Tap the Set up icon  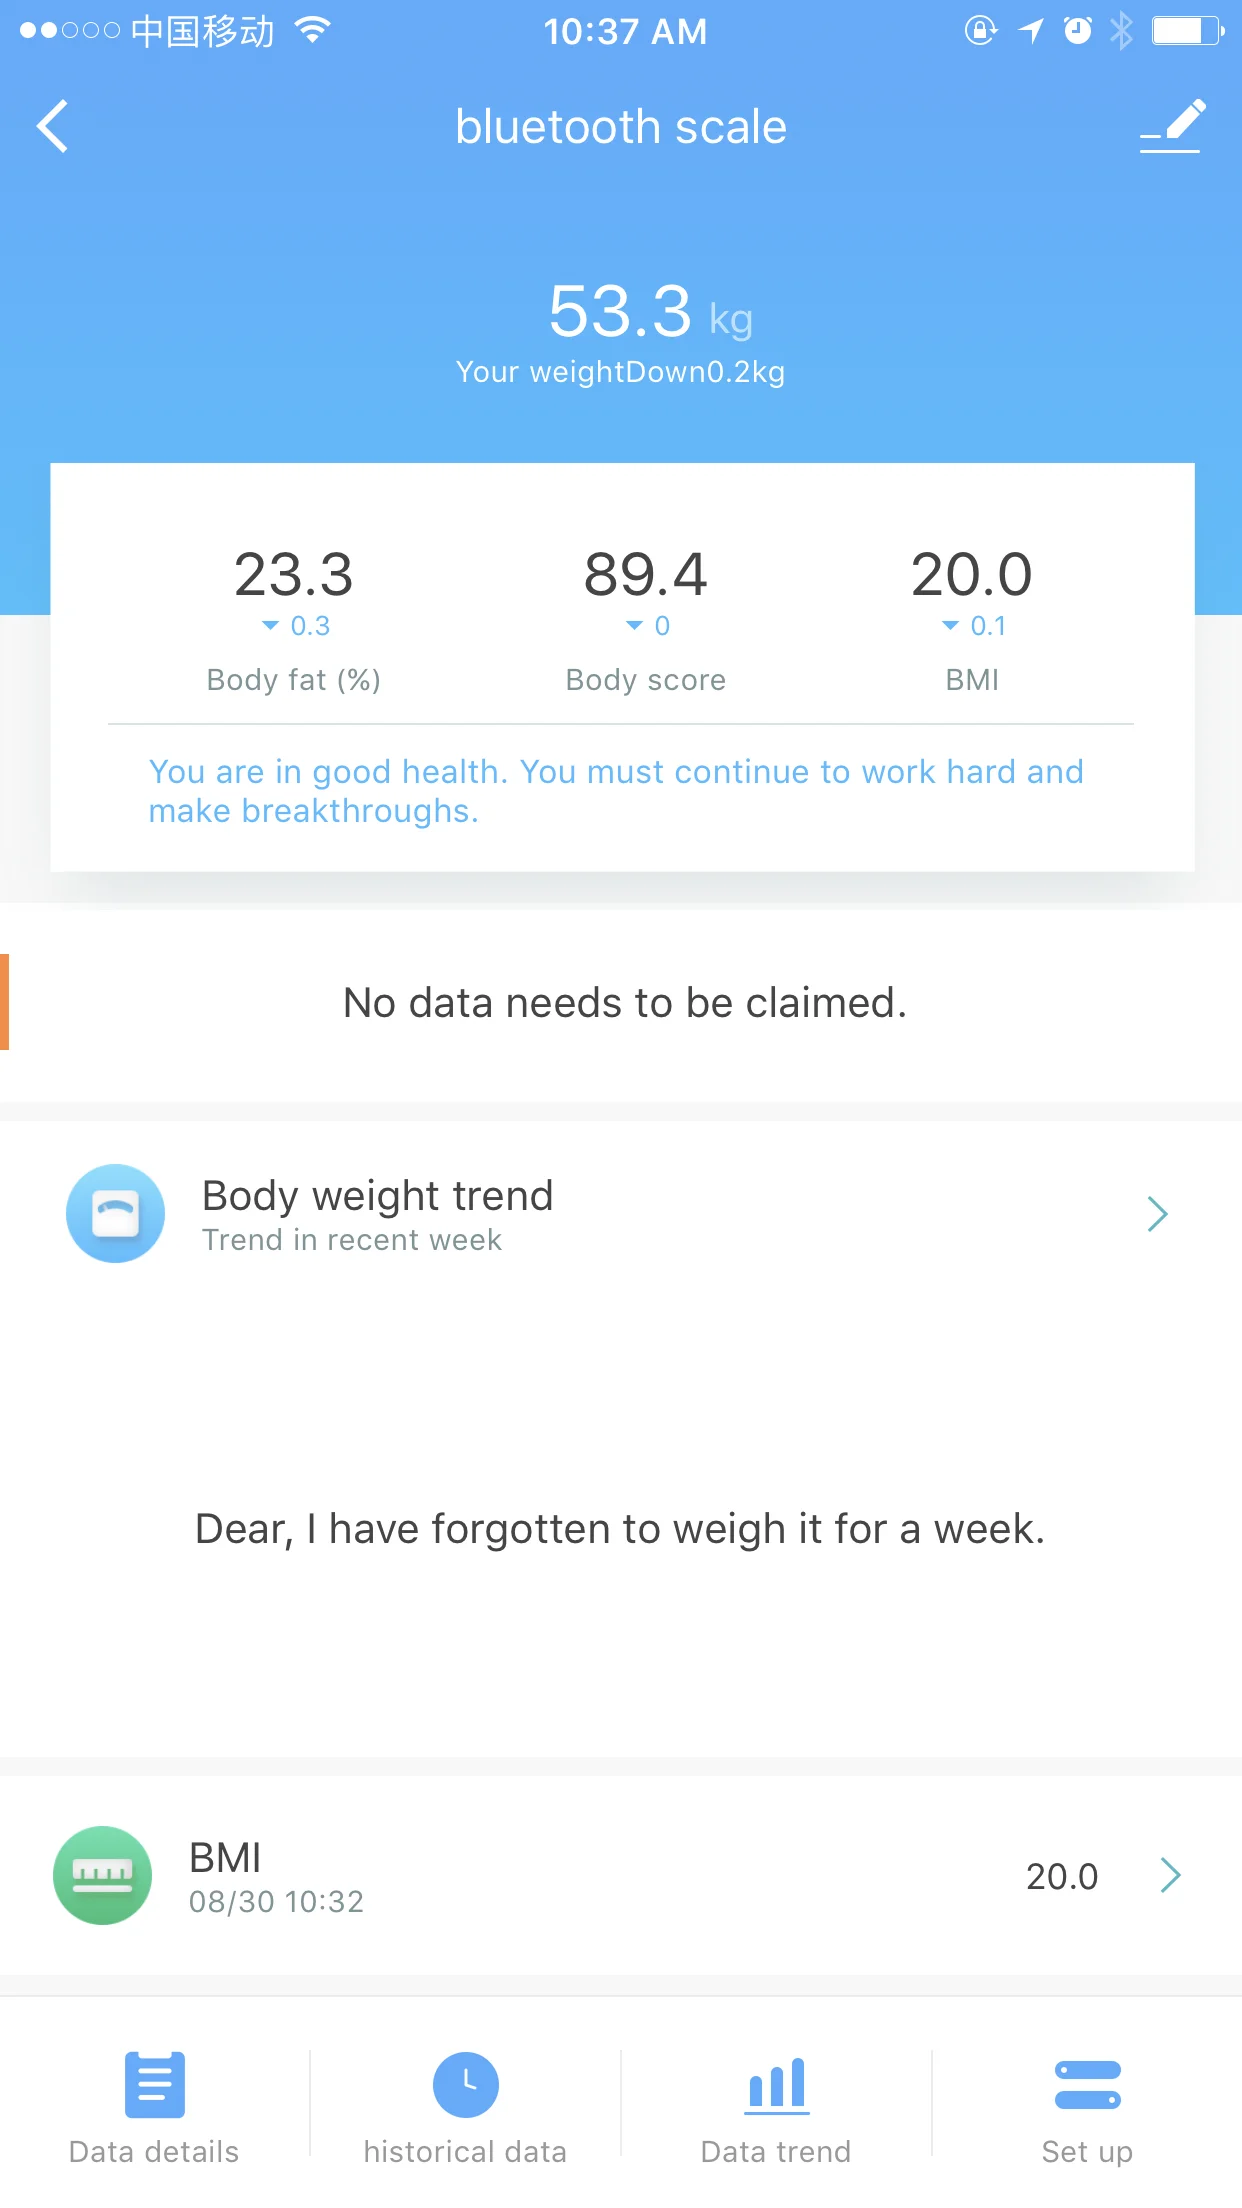pos(1087,2084)
